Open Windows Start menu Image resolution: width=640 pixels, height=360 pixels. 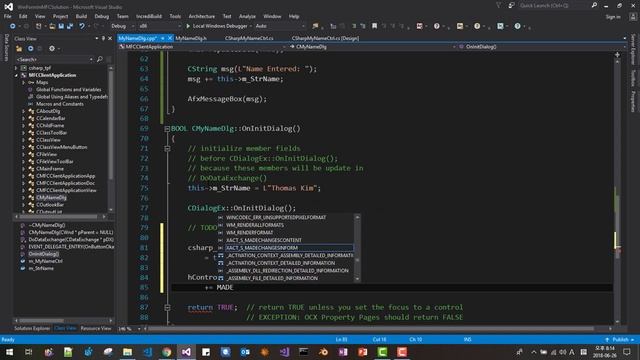9,352
